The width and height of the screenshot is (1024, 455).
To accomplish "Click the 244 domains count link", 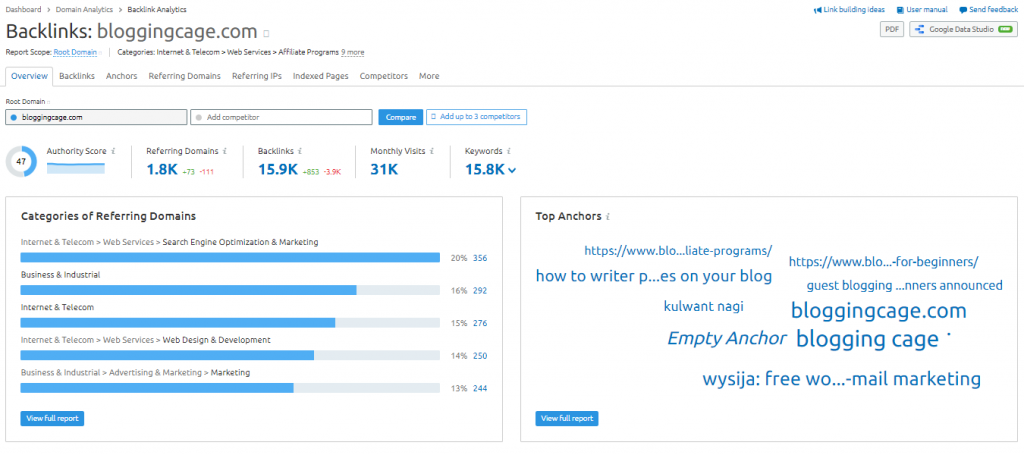I will 480,388.
